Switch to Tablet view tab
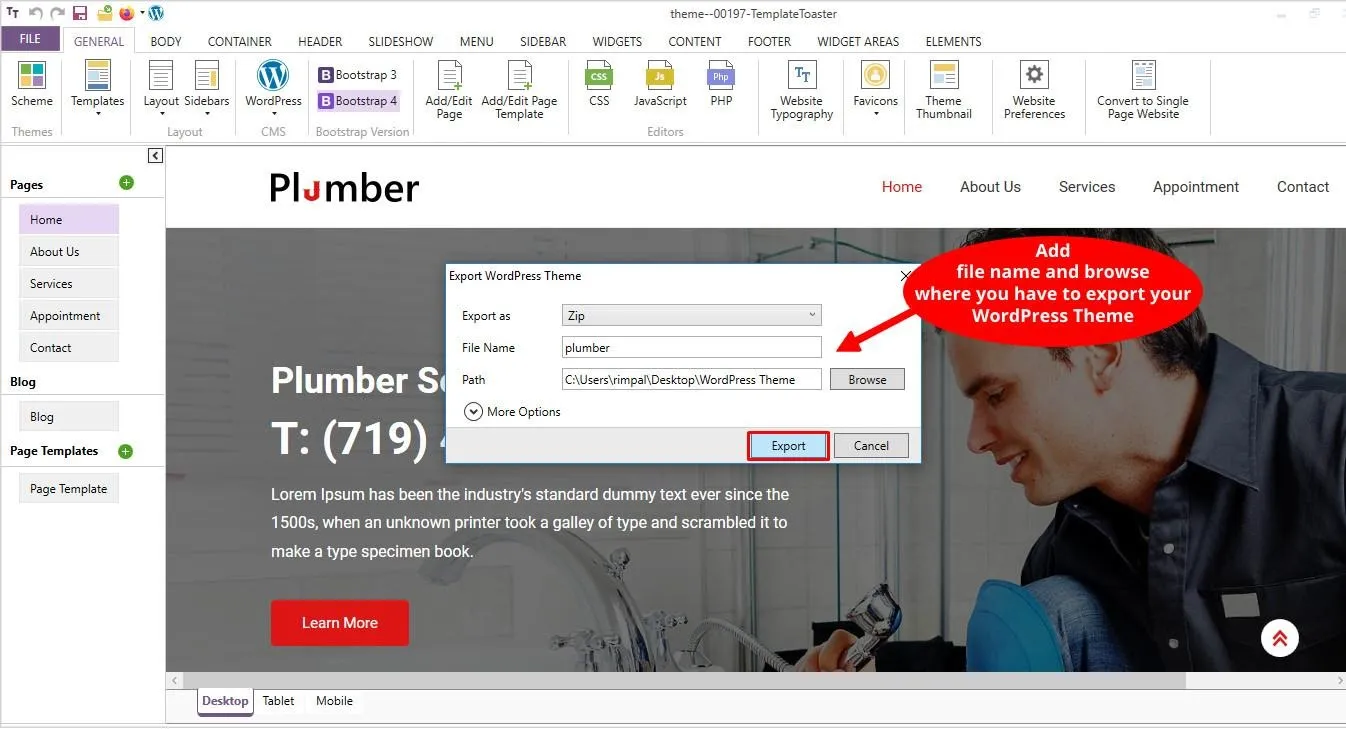The height and width of the screenshot is (740, 1346). click(278, 701)
